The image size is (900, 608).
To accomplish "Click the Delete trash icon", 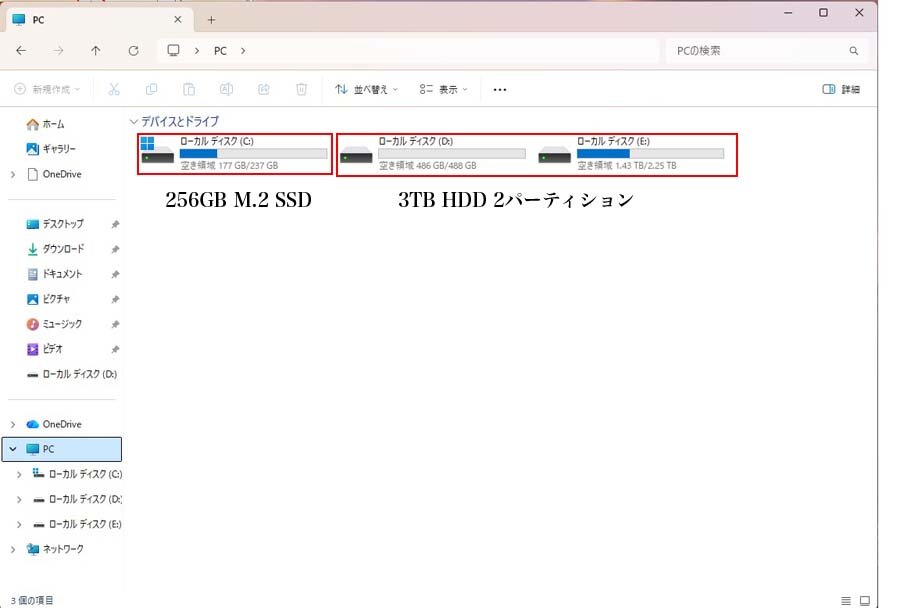I will 301,89.
